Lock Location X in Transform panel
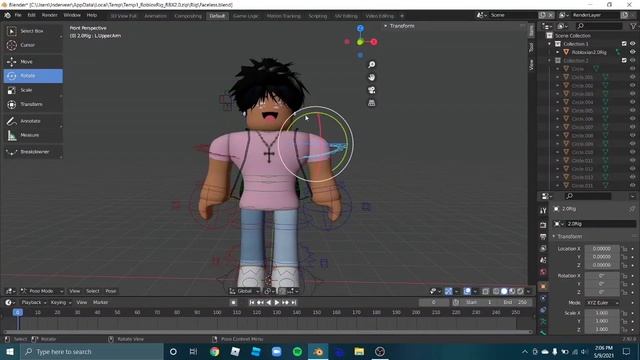The width and height of the screenshot is (640, 360). (x=624, y=249)
